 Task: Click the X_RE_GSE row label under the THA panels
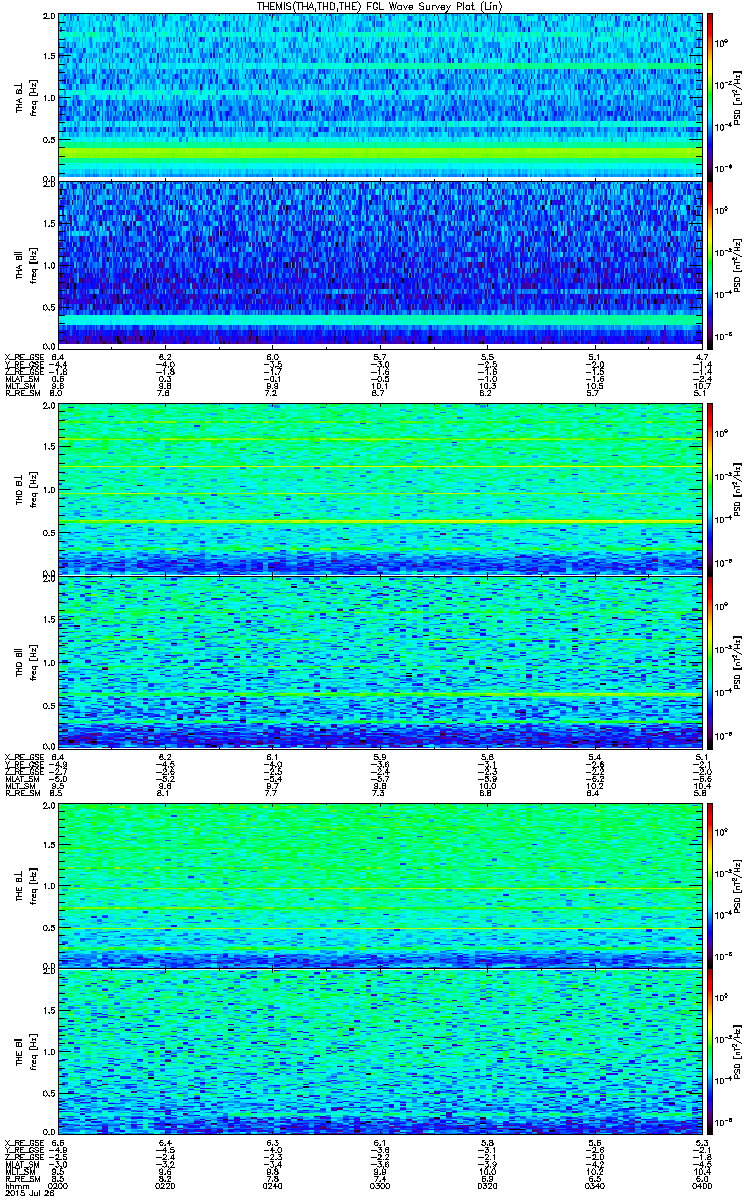click(22, 356)
